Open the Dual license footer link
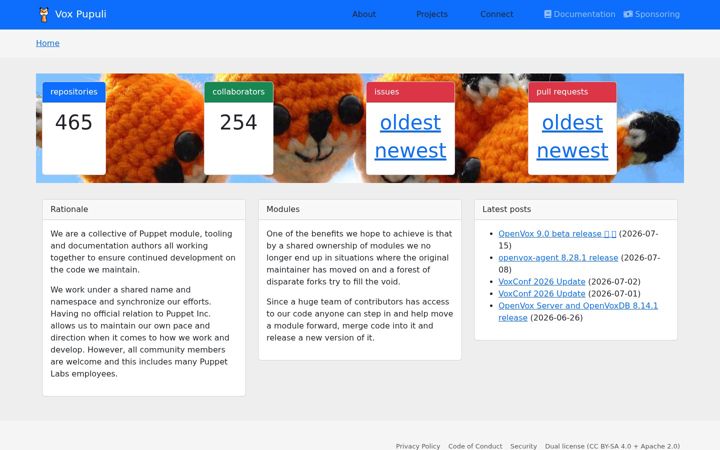The width and height of the screenshot is (720, 450). point(612,446)
